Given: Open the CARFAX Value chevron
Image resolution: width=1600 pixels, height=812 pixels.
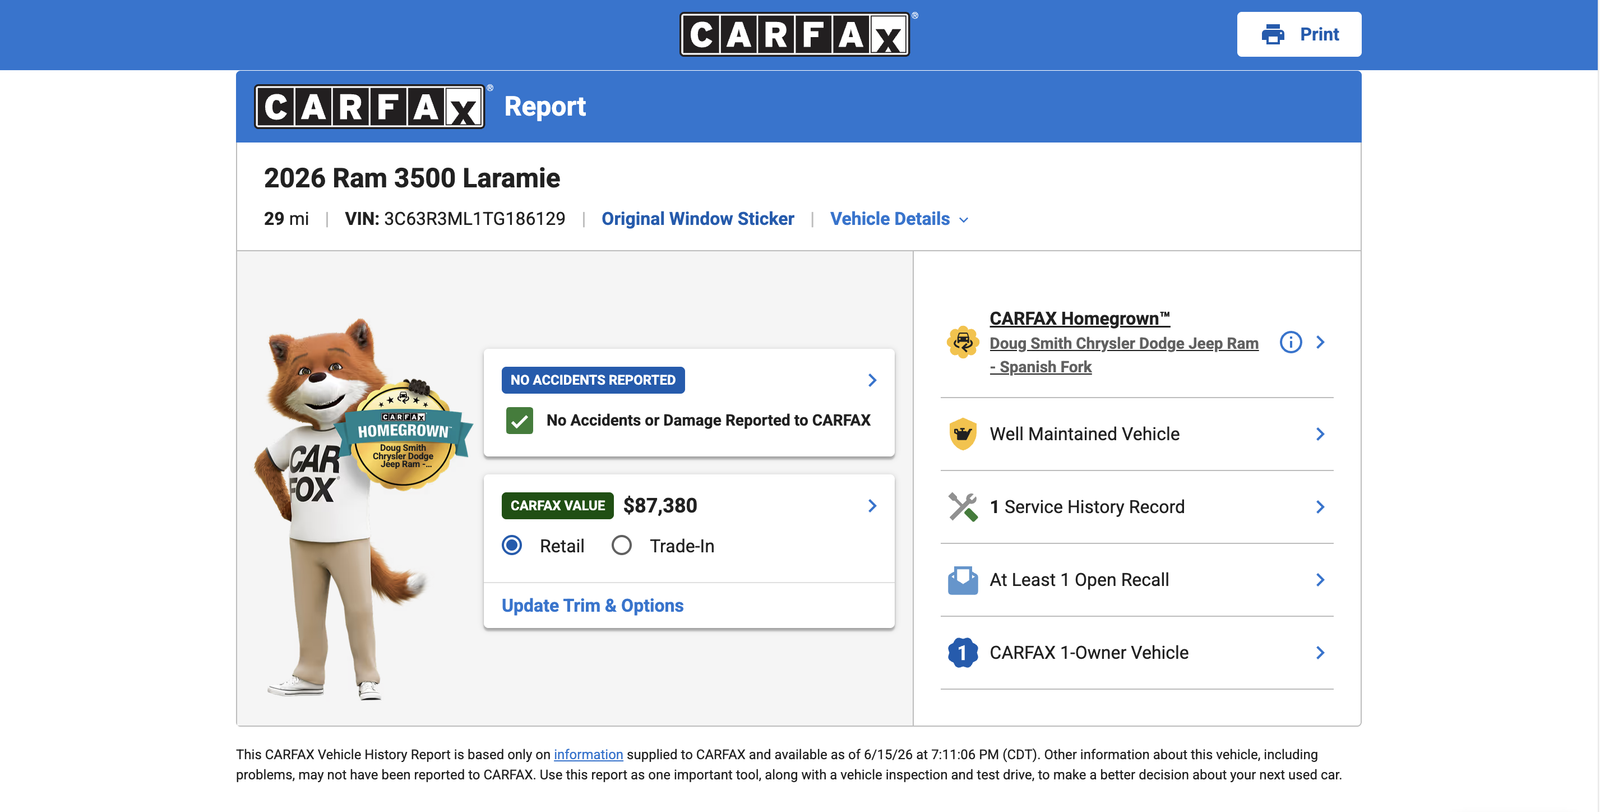Looking at the screenshot, I should pyautogui.click(x=872, y=506).
